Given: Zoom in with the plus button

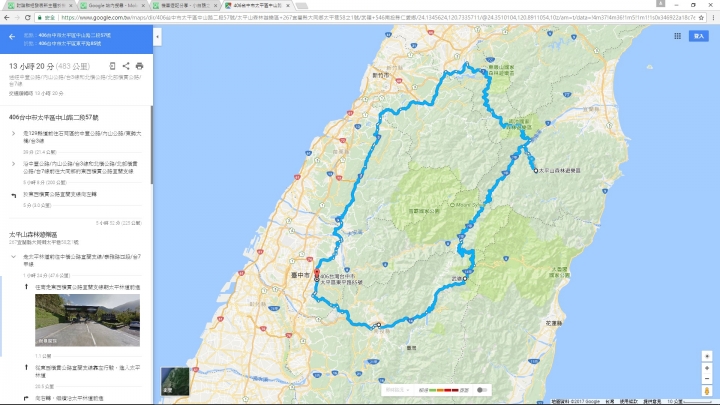Looking at the screenshot, I should pos(707,368).
